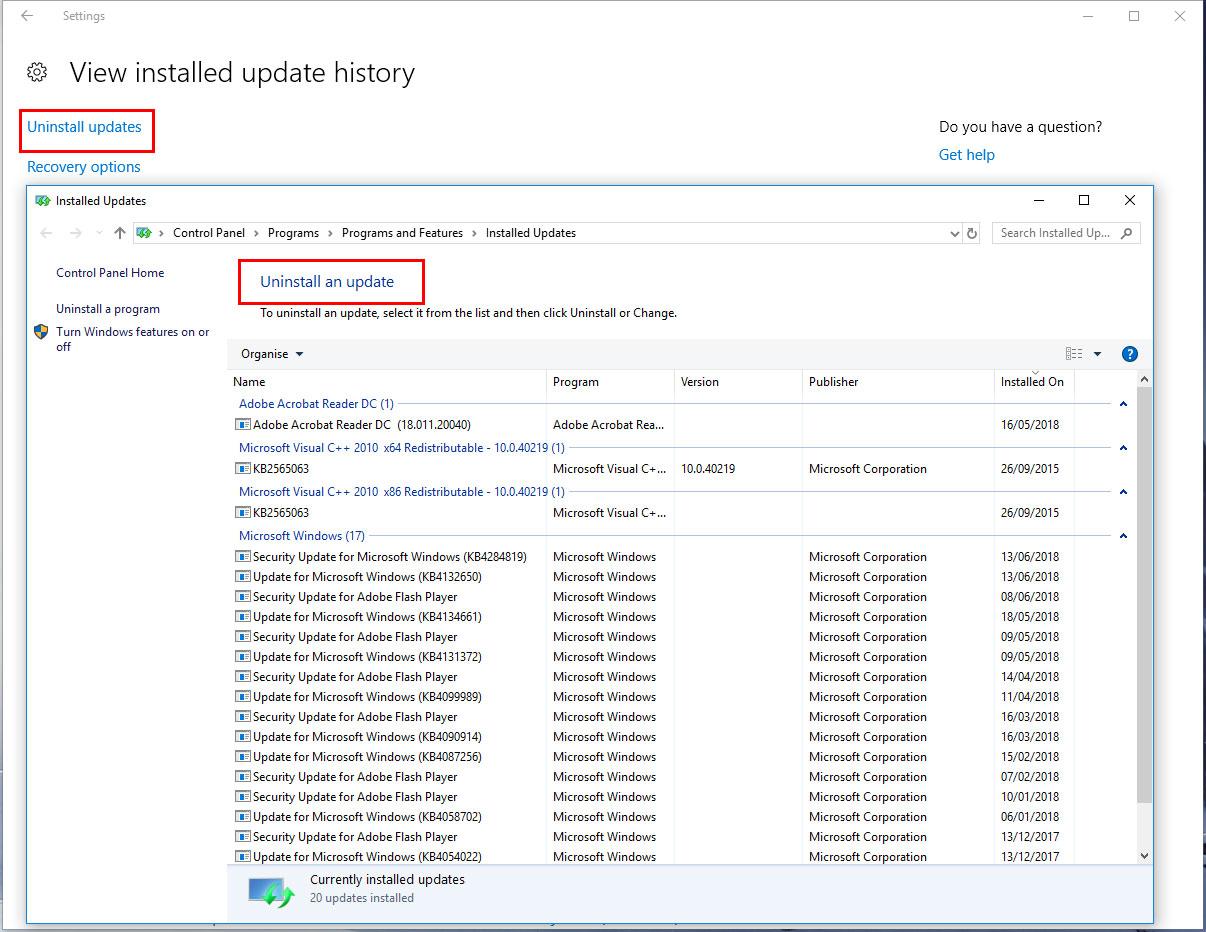Click the scroll down arrow of the updates list

1145,856
